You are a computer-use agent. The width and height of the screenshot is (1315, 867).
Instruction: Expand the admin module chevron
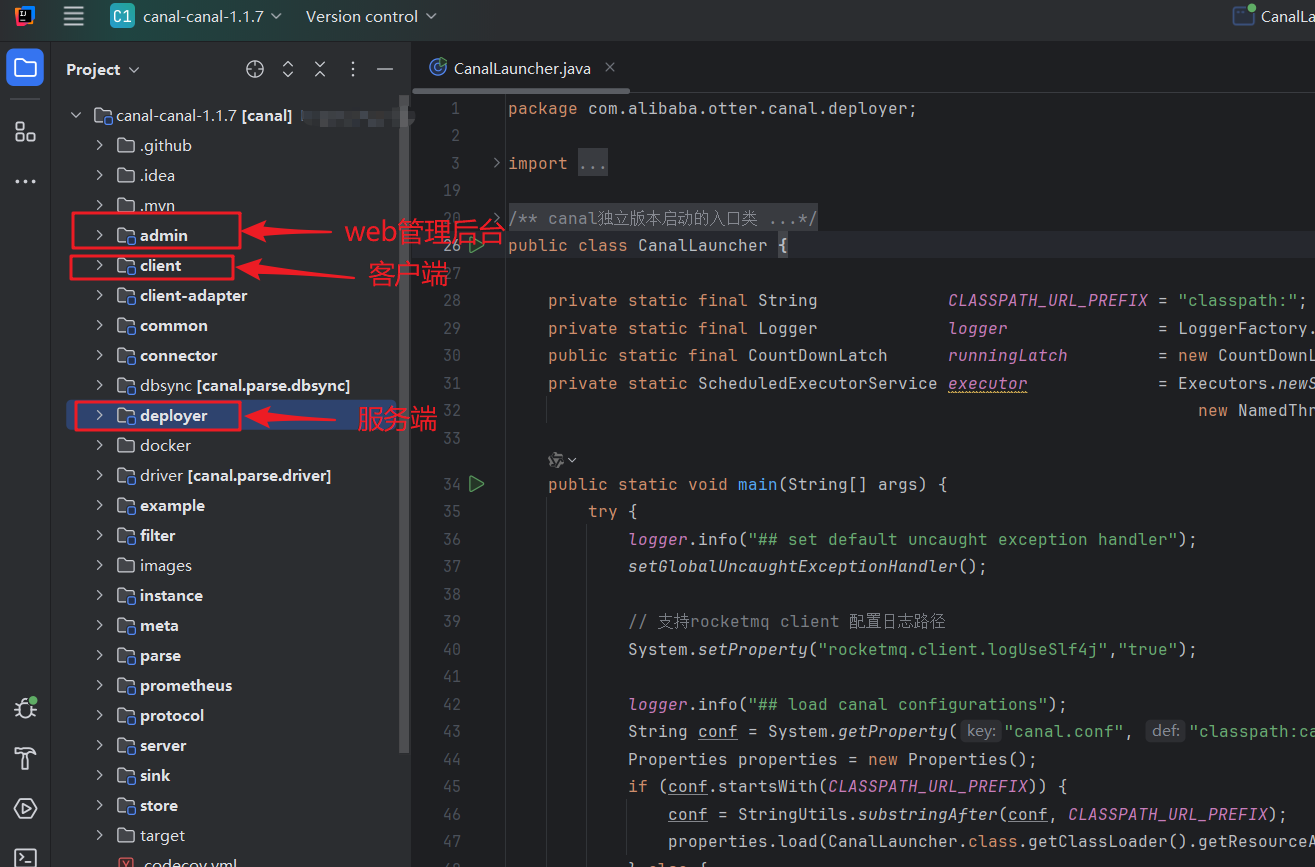tap(99, 235)
